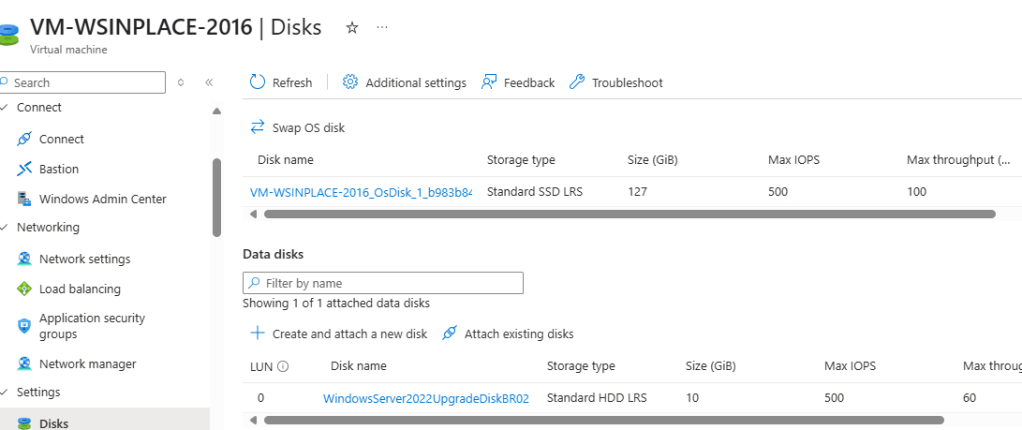
Task: Click Attach existing disks icon
Action: pyautogui.click(x=450, y=334)
